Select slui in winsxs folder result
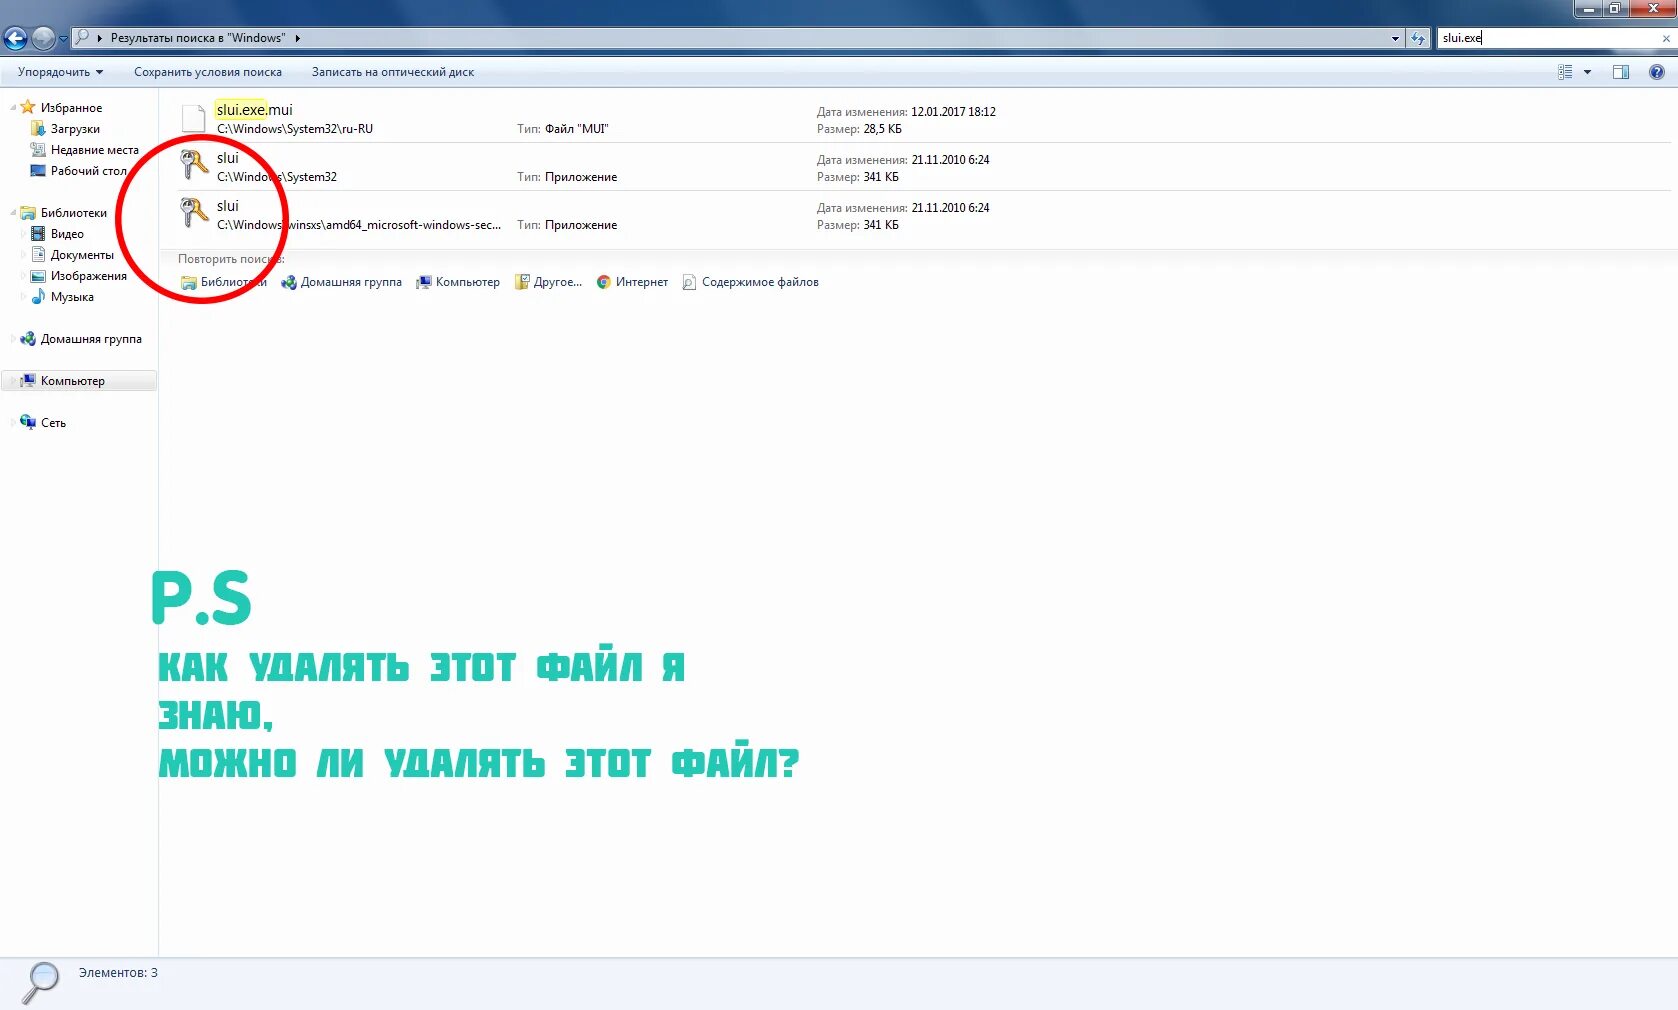This screenshot has width=1678, height=1010. (x=924, y=215)
